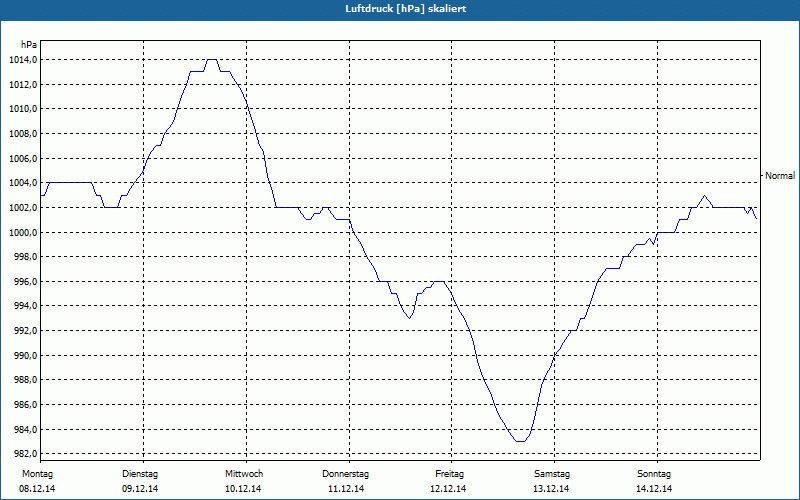Click the 11.12.14 date label
The image size is (800, 500).
pyautogui.click(x=346, y=489)
